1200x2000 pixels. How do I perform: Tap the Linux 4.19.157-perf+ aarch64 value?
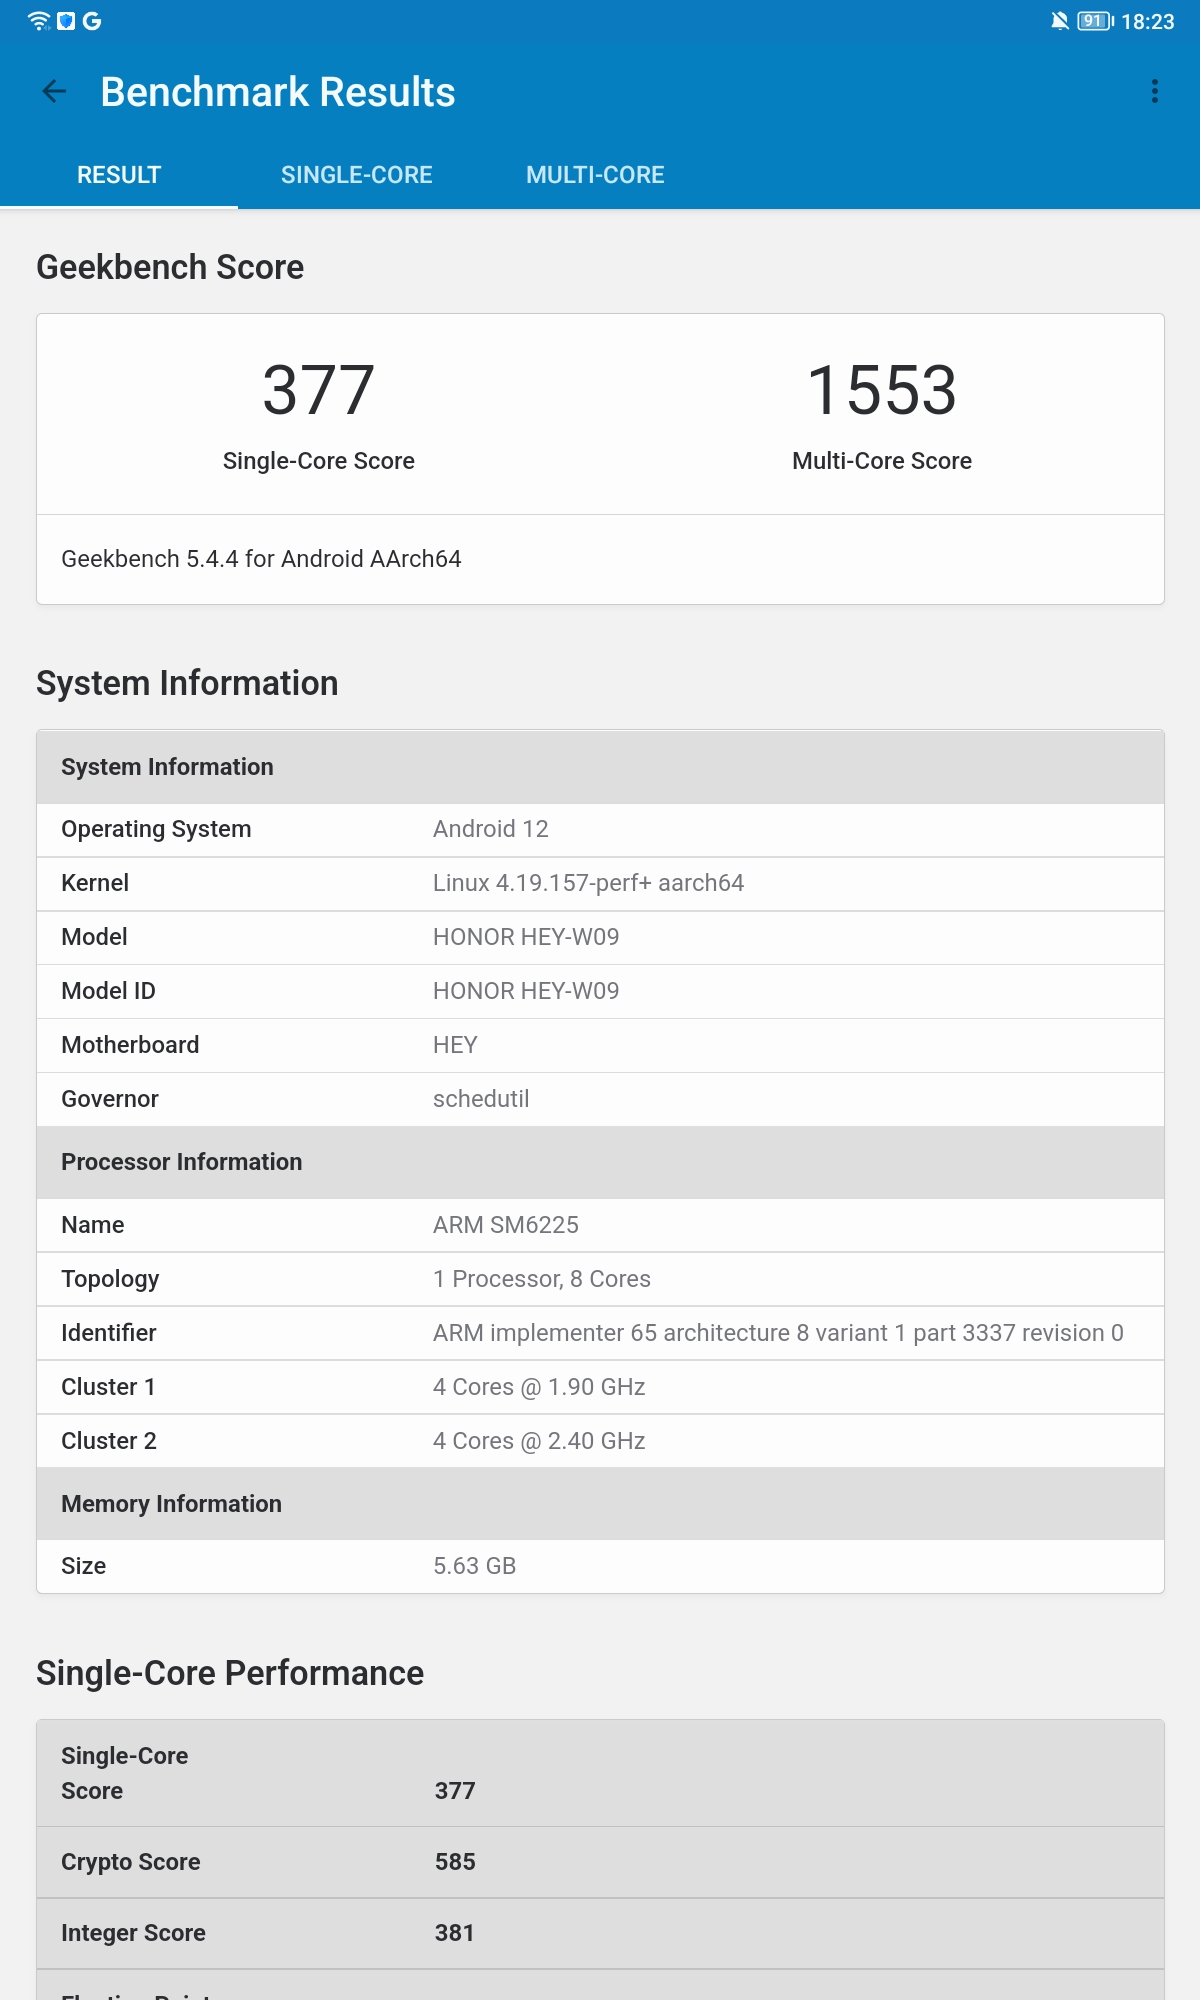[588, 883]
